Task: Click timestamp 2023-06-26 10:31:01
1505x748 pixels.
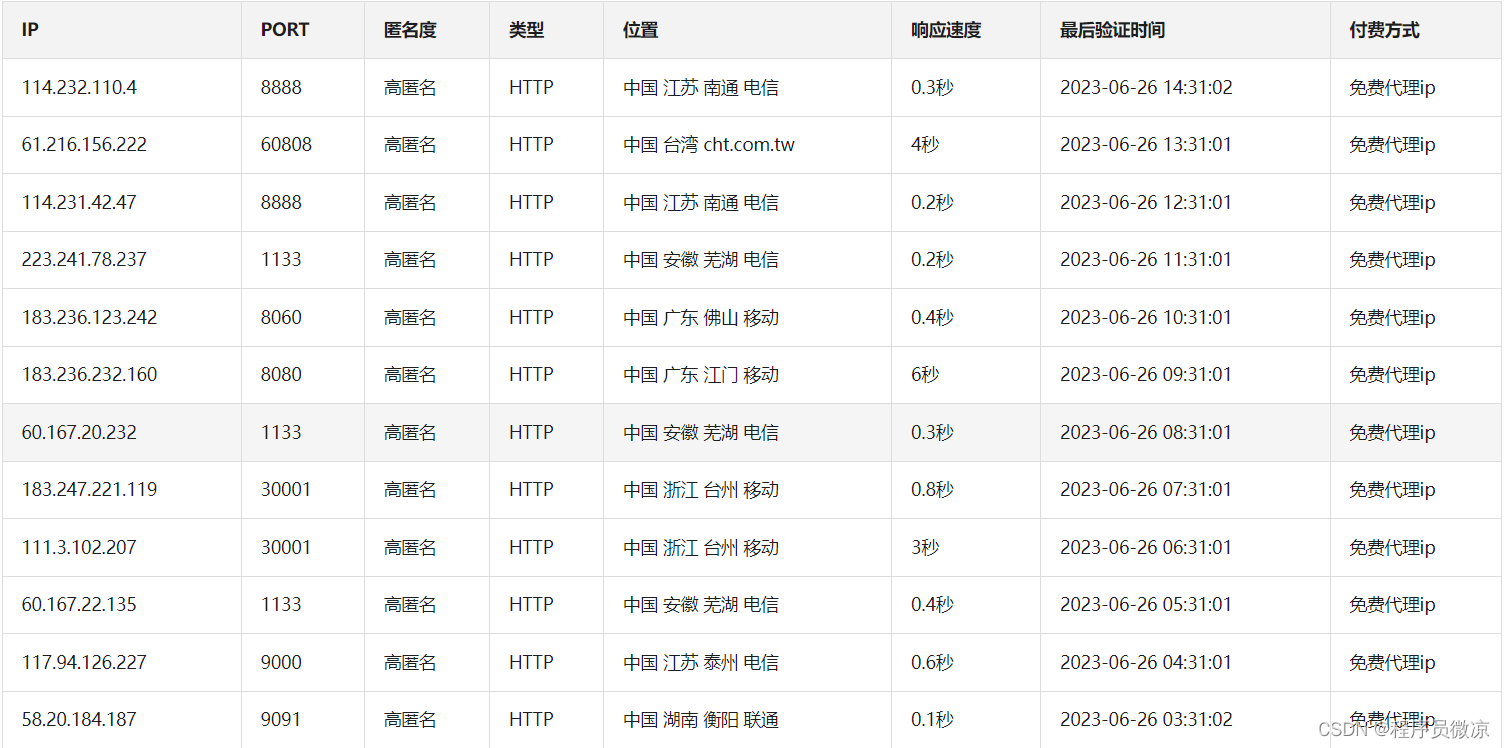Action: [x=1146, y=317]
